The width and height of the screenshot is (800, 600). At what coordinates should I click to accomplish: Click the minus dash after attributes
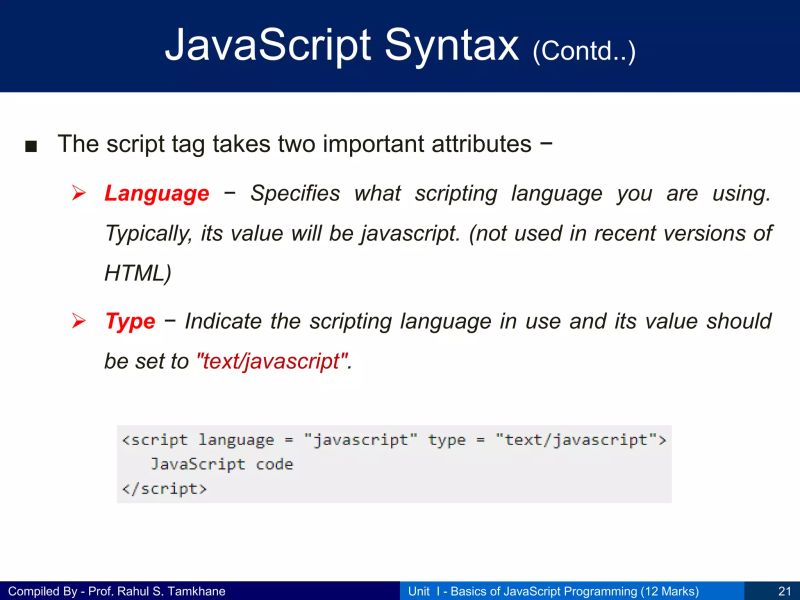(x=546, y=144)
